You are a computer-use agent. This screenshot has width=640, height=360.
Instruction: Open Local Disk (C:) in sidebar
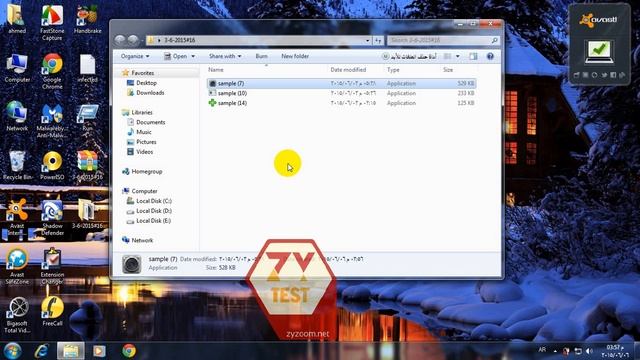coord(153,201)
